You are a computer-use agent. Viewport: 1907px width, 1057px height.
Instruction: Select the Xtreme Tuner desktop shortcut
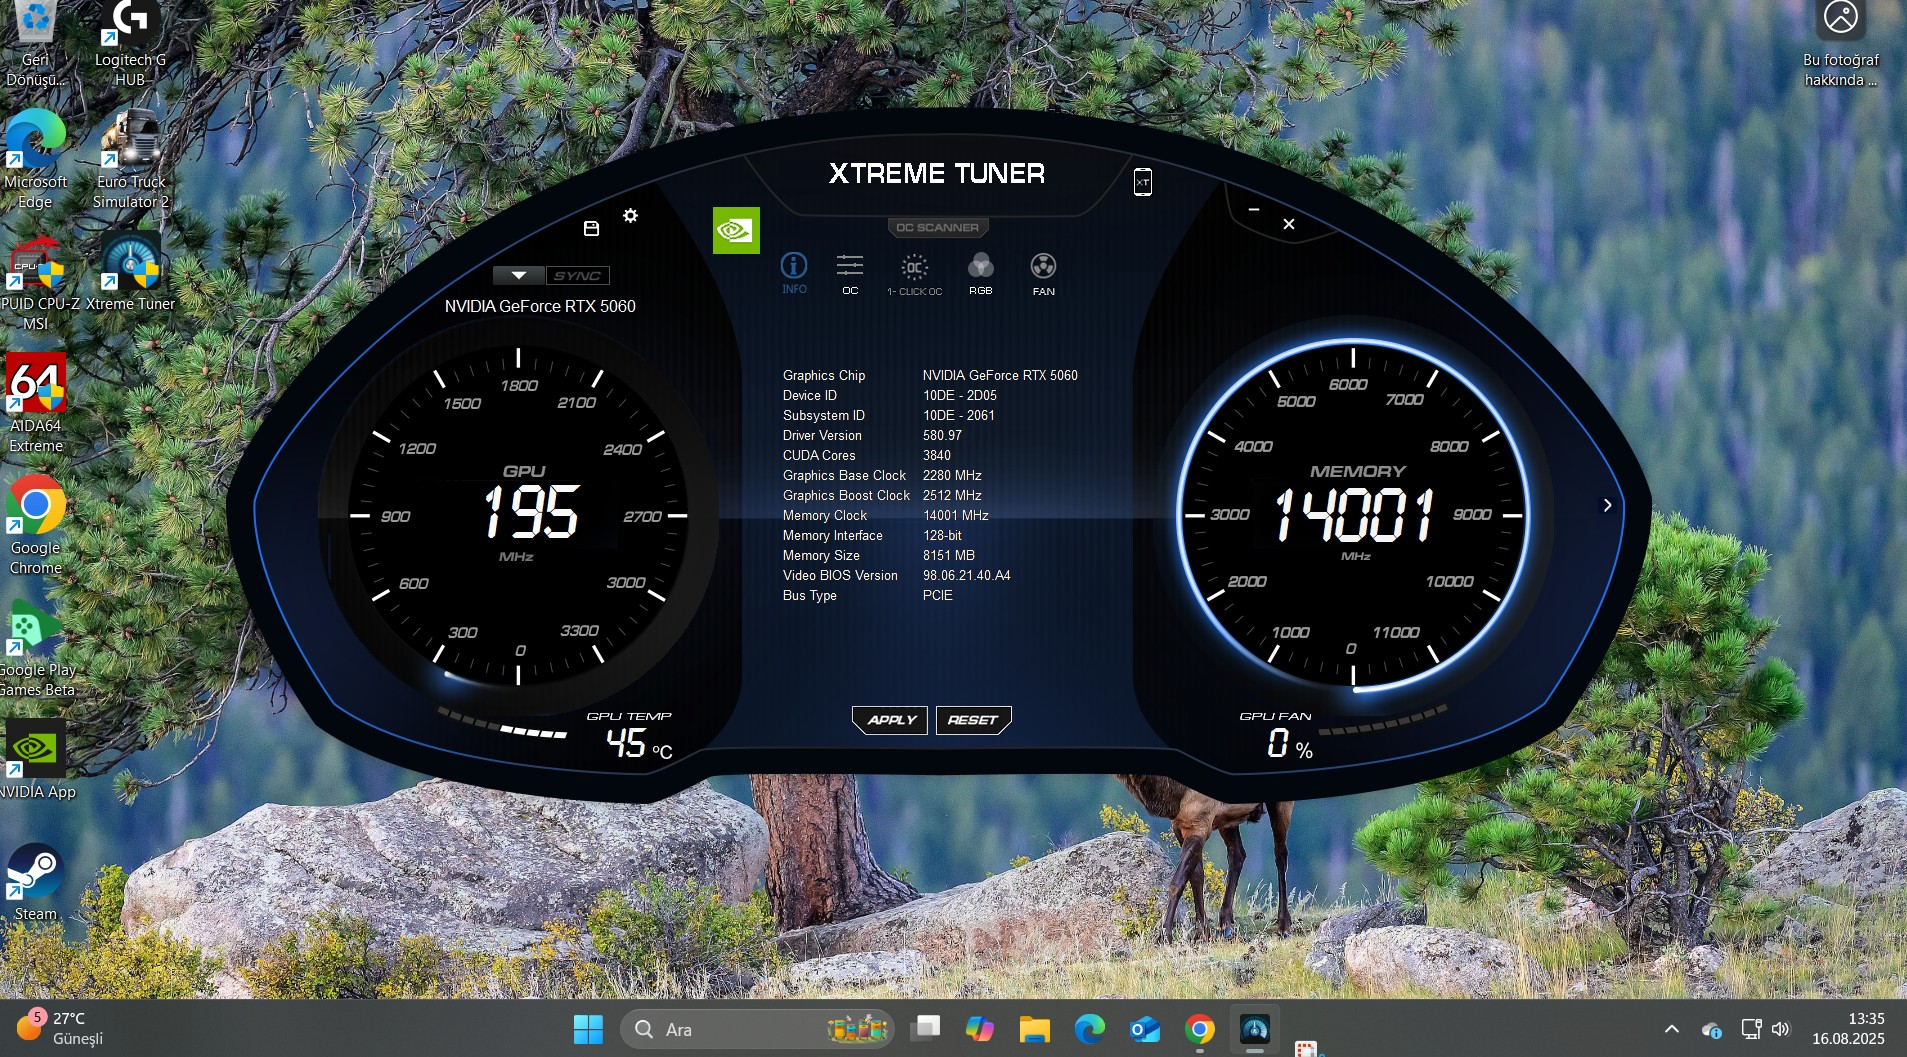point(131,272)
